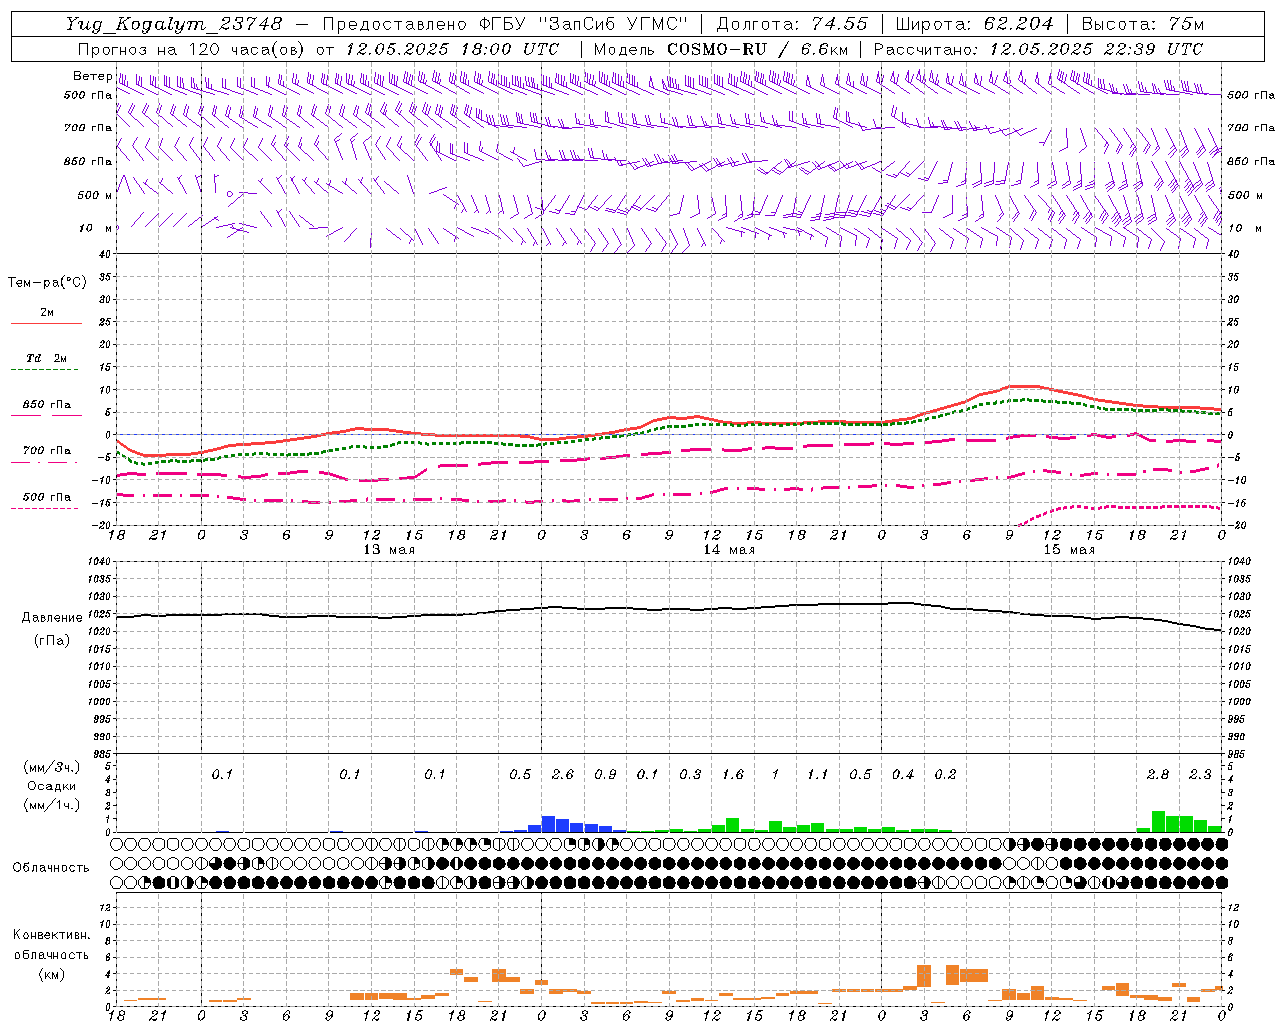The image size is (1280, 1024).
Task: Click the 1.1 precipitation total
Action: tap(818, 774)
